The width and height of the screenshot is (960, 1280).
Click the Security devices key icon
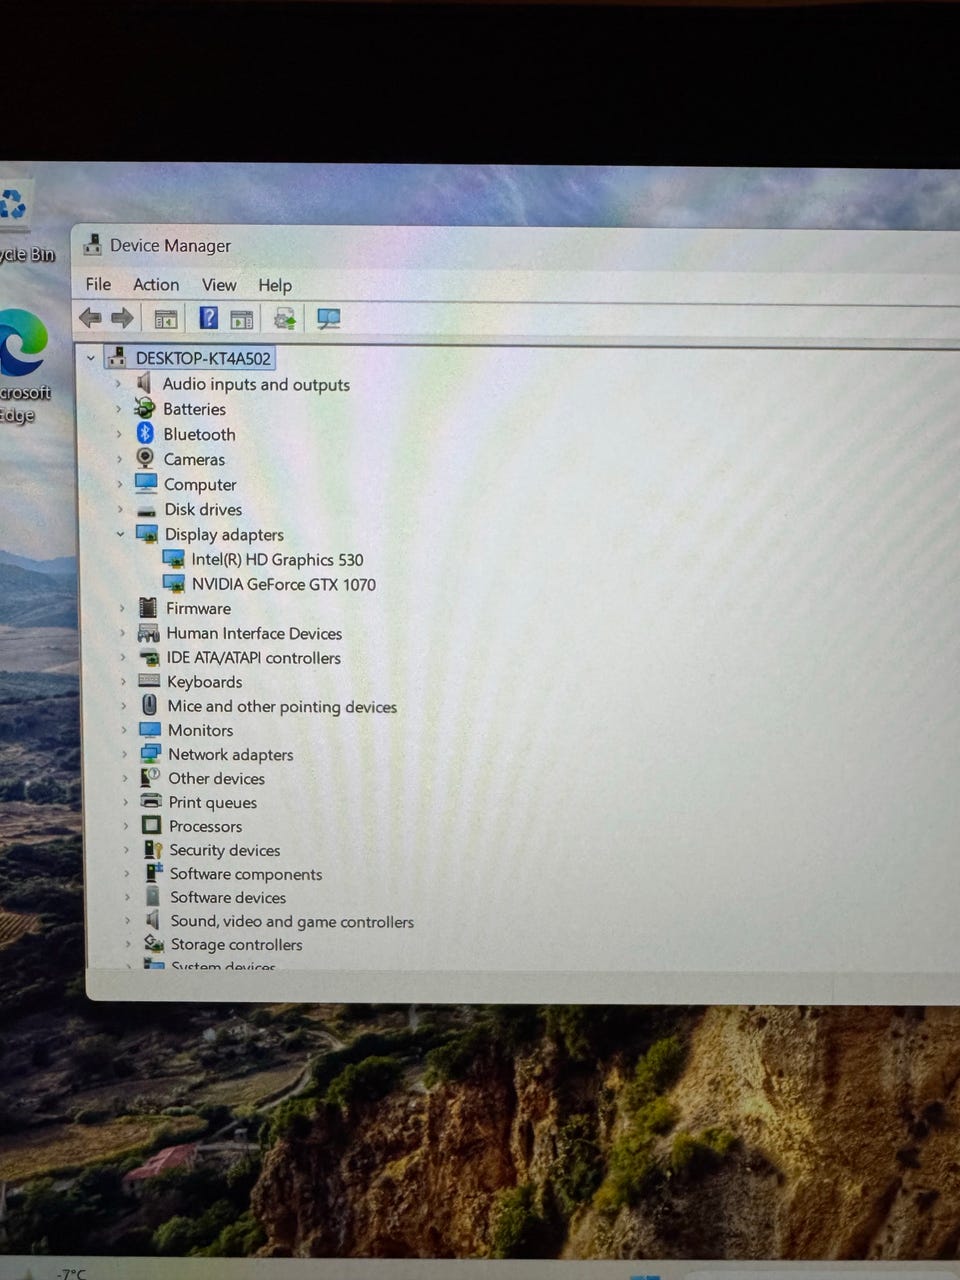point(152,849)
